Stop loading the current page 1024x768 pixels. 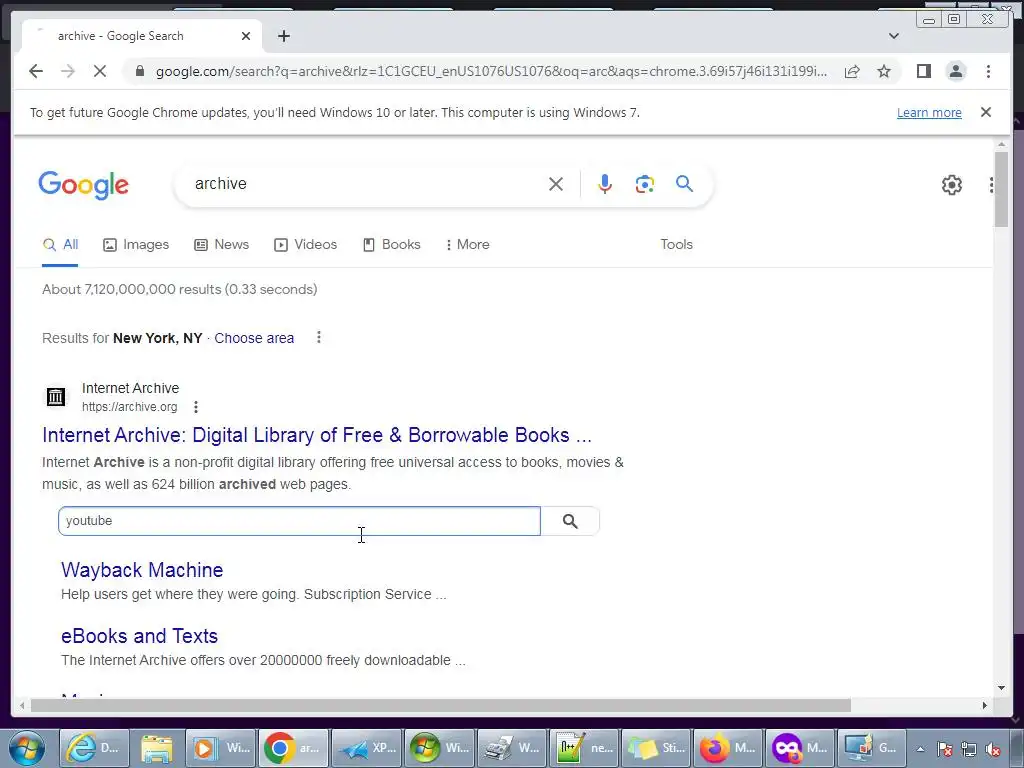[100, 71]
